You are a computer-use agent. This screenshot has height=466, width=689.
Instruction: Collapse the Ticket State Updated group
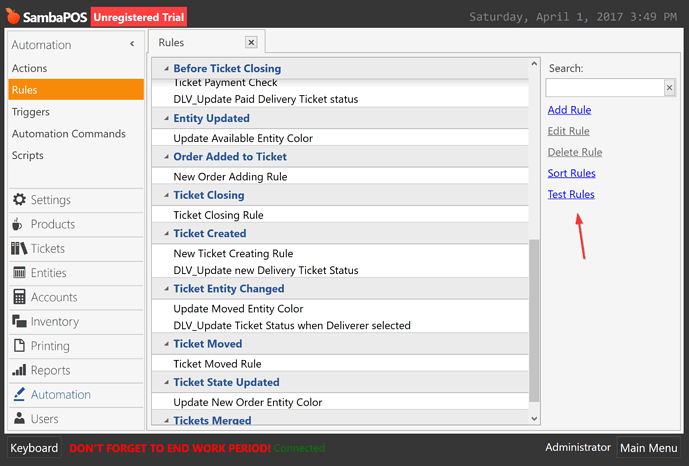point(167,383)
